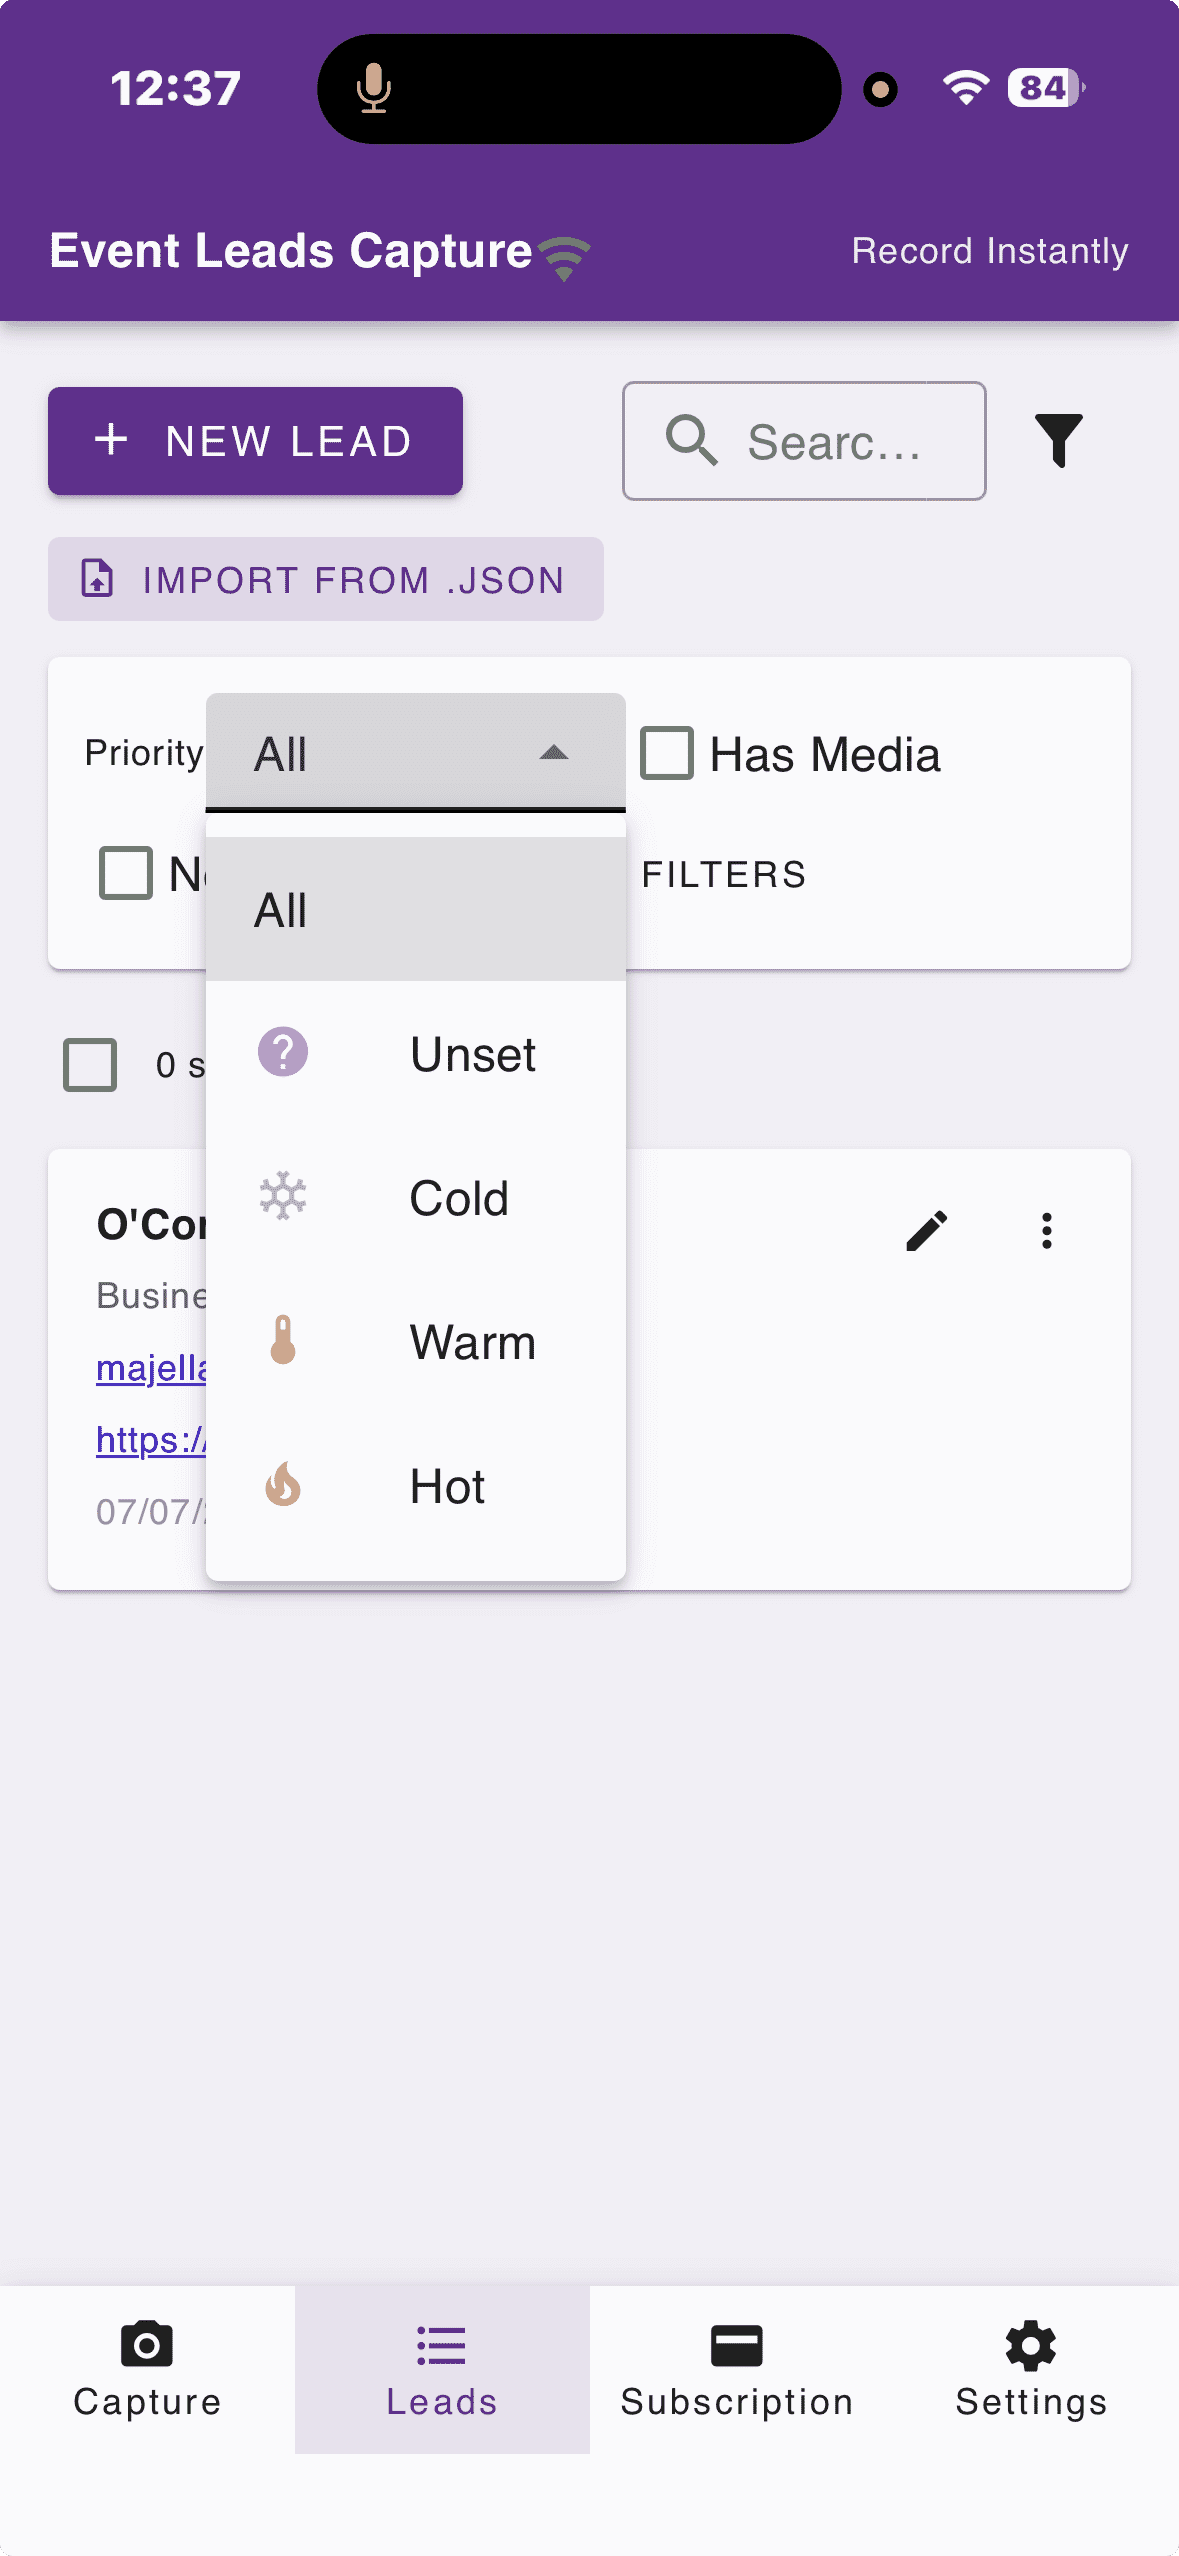Choose Hot from priority list
This screenshot has width=1179, height=2556.
(416, 1486)
